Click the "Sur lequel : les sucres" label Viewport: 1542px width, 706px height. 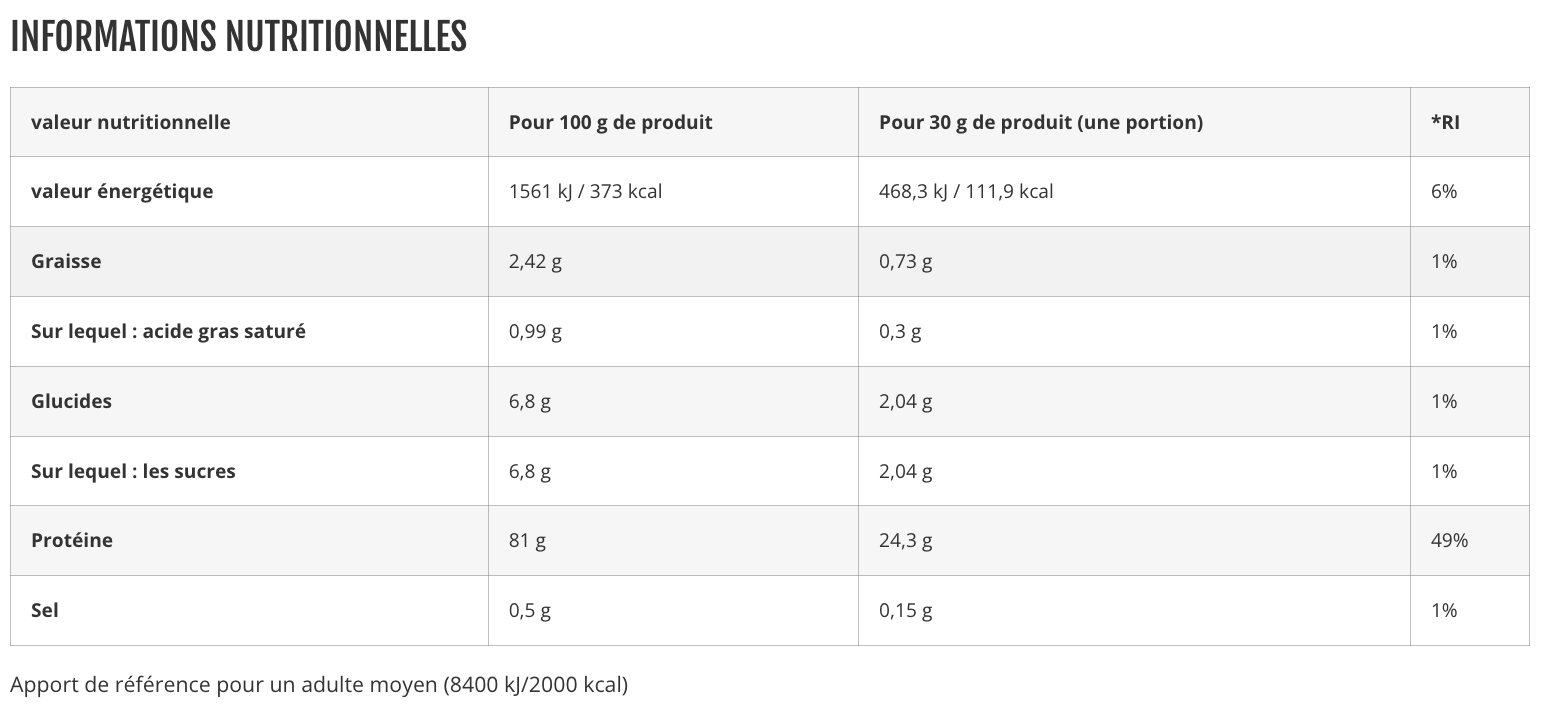[133, 471]
